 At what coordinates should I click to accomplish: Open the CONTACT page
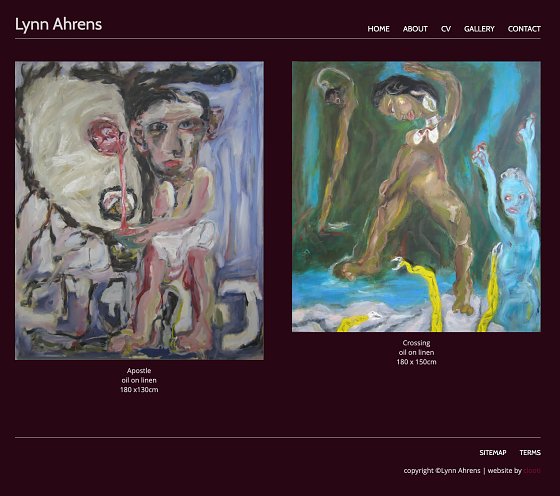(524, 29)
